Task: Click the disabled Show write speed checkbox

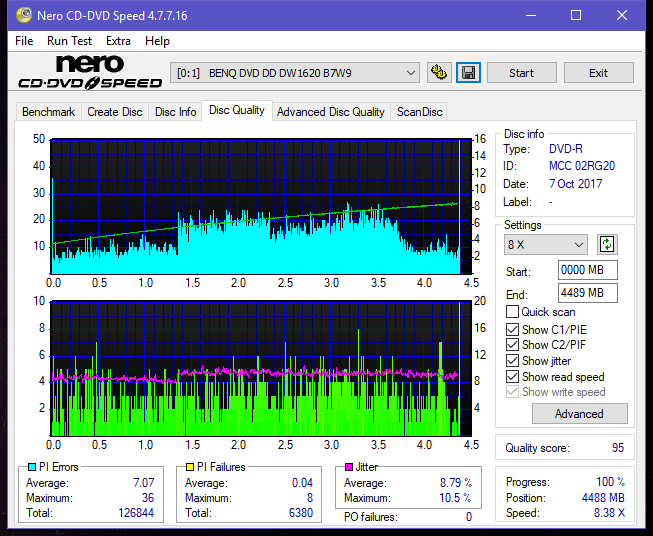Action: tap(512, 392)
